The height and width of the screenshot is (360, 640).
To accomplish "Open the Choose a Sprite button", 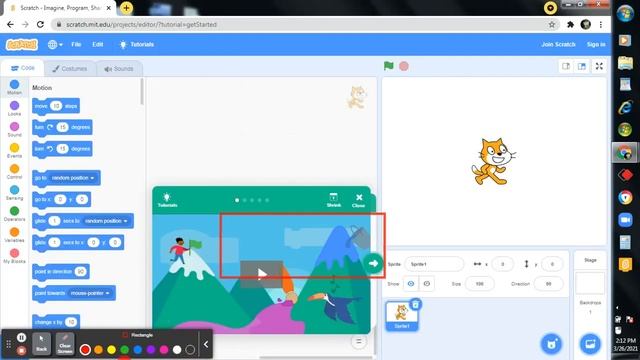I will [x=551, y=344].
